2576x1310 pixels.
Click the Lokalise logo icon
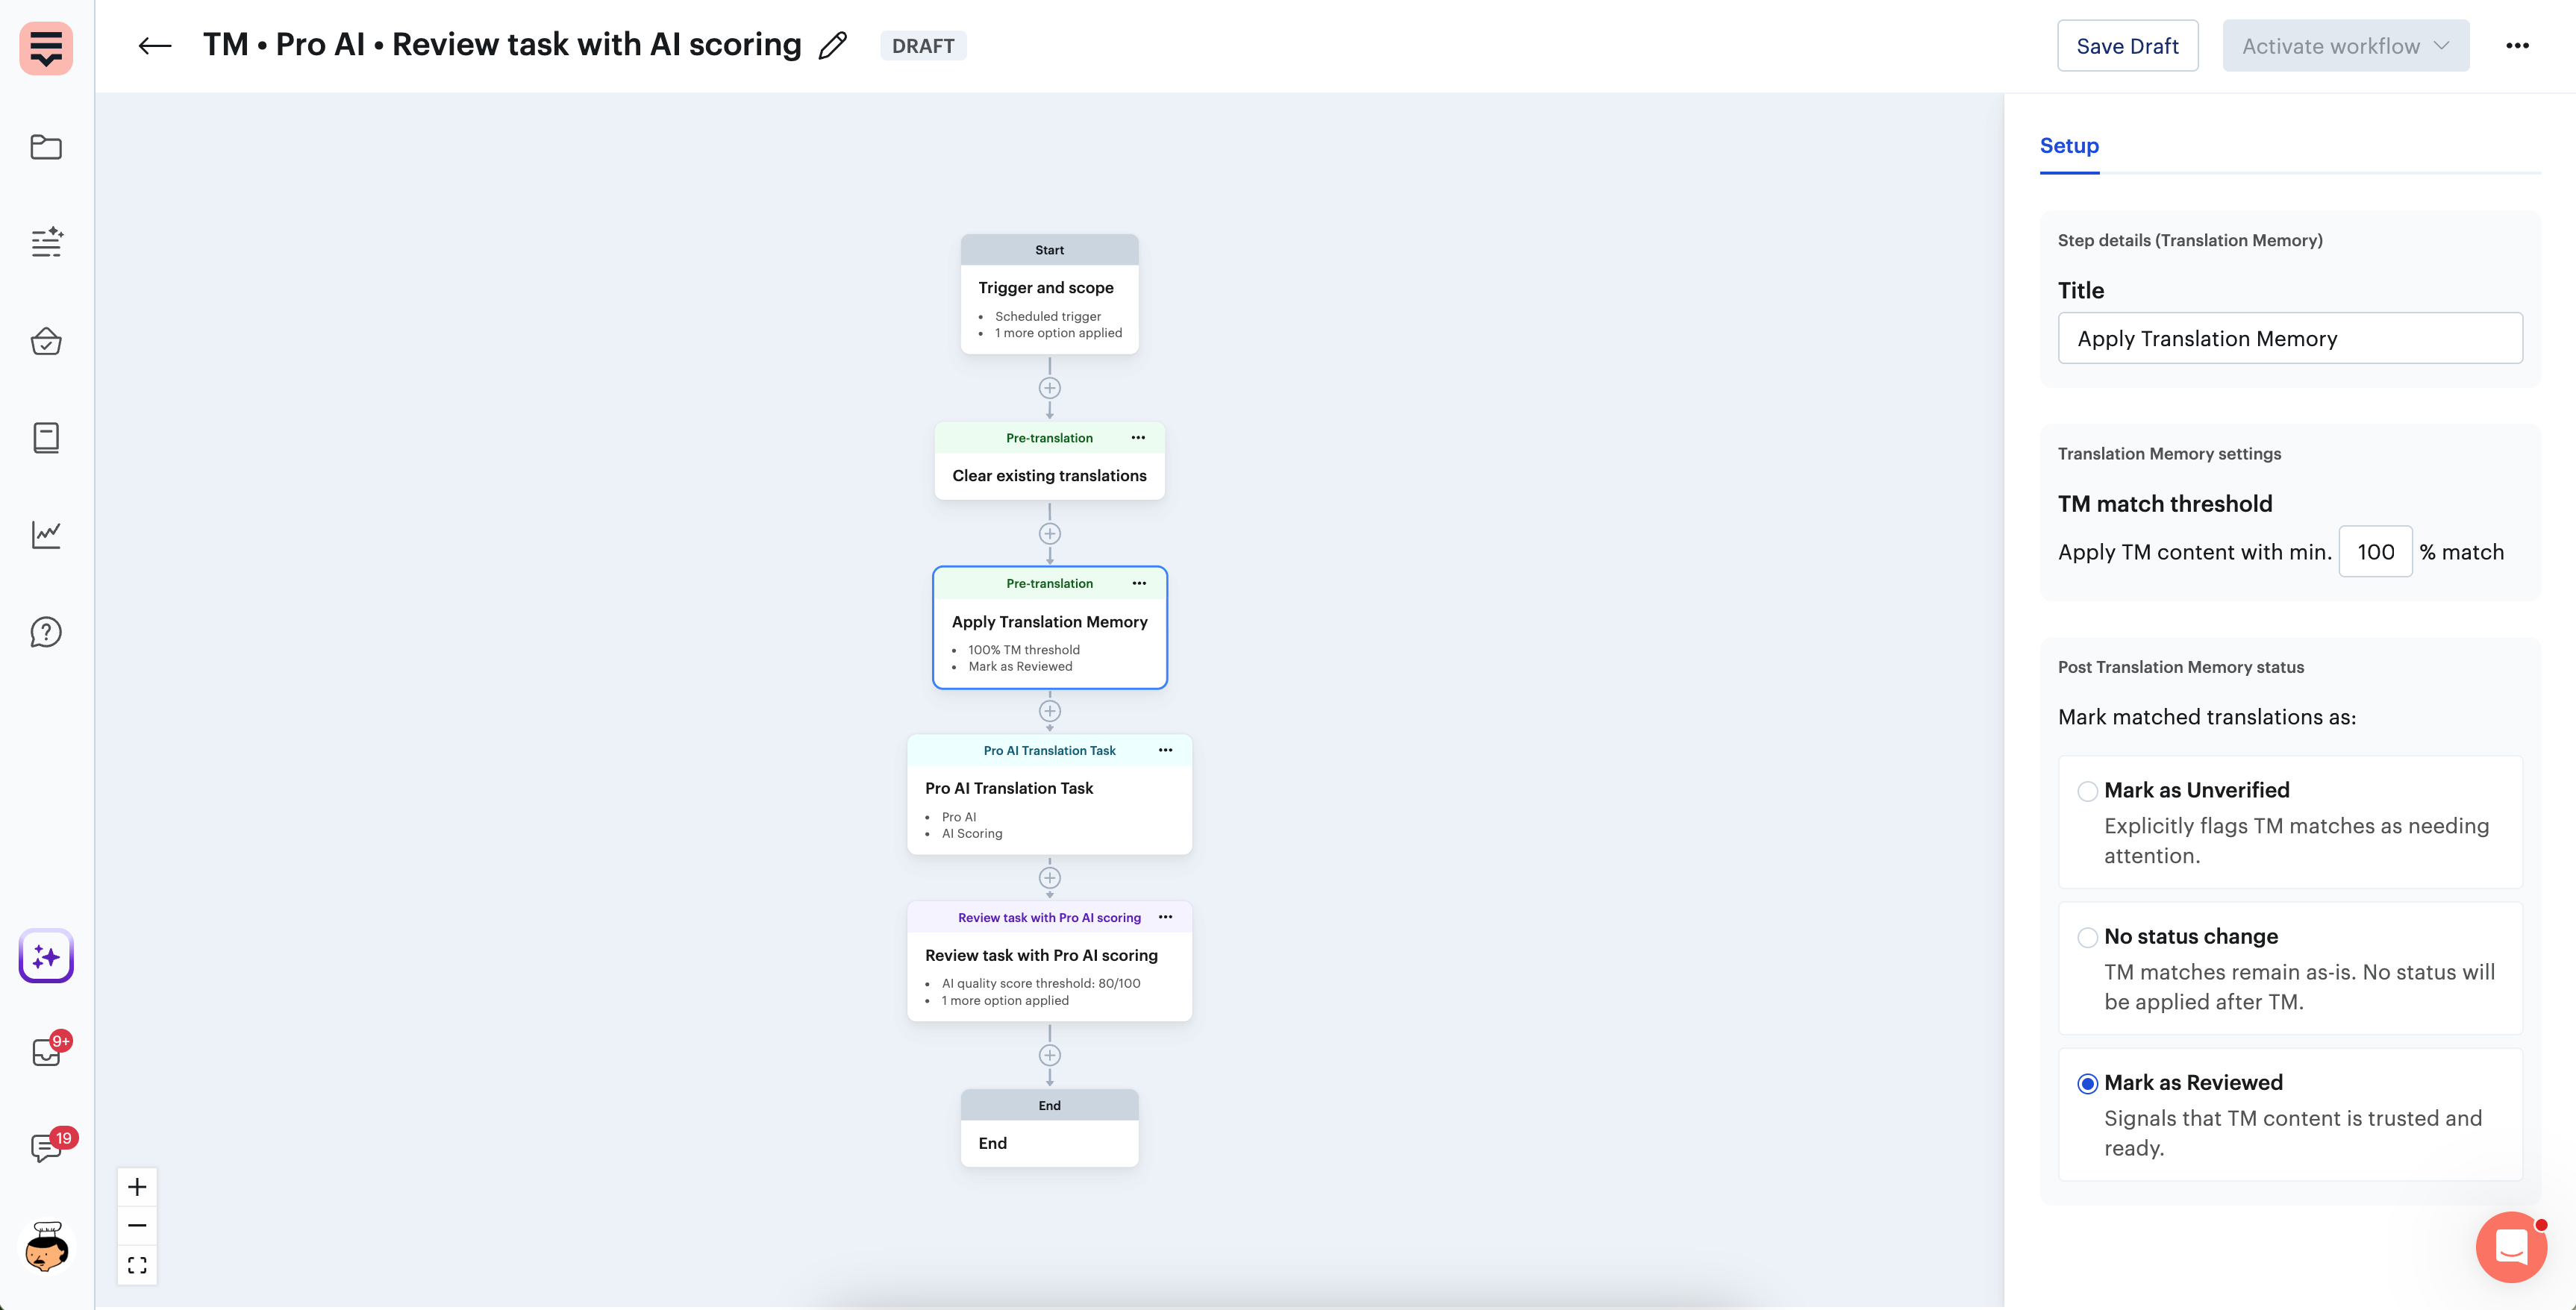[46, 47]
